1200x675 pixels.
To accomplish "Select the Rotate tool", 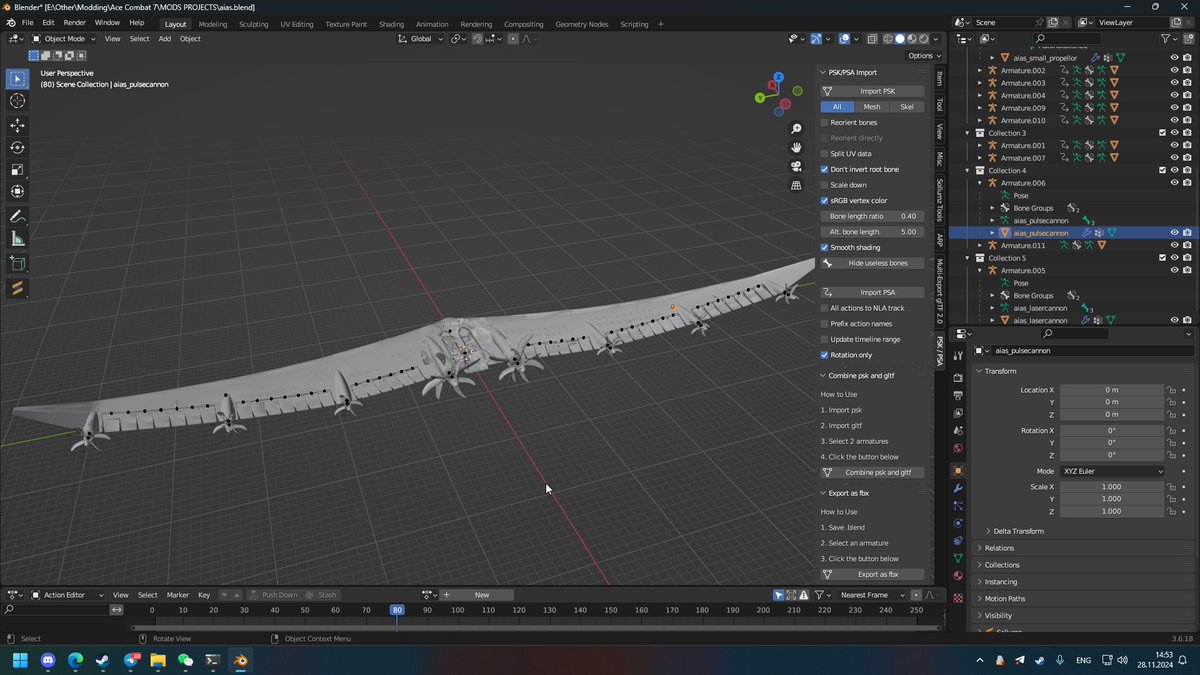I will (18, 147).
